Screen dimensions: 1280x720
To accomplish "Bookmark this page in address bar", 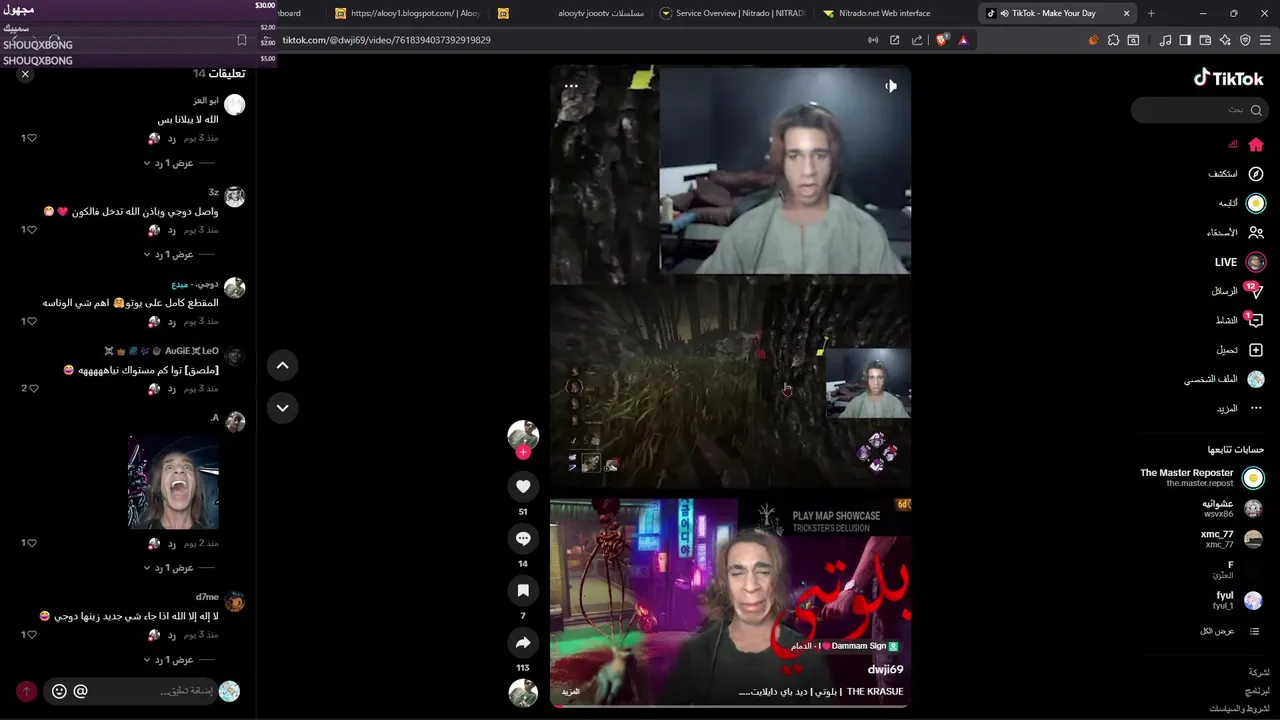I will (241, 40).
